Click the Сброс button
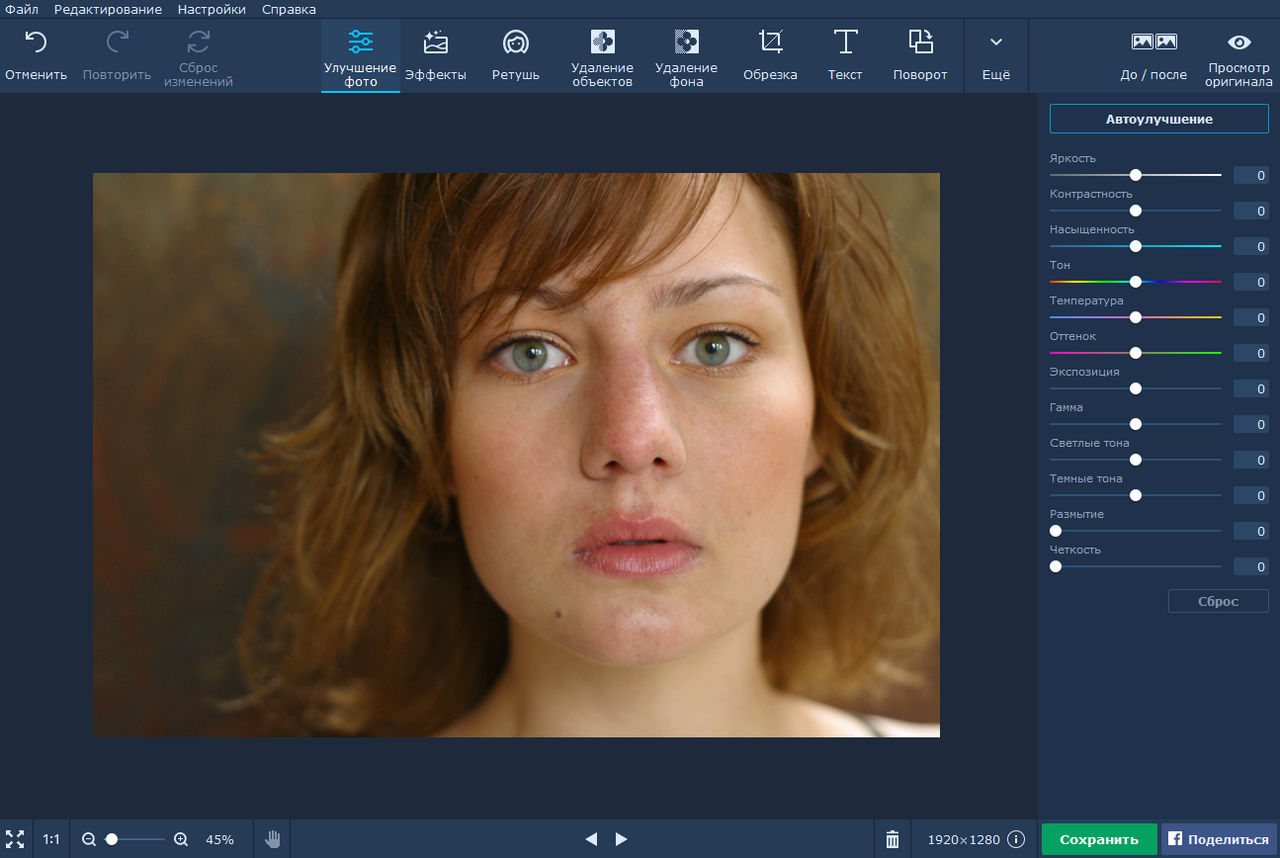Viewport: 1280px width, 858px height. click(x=1218, y=601)
